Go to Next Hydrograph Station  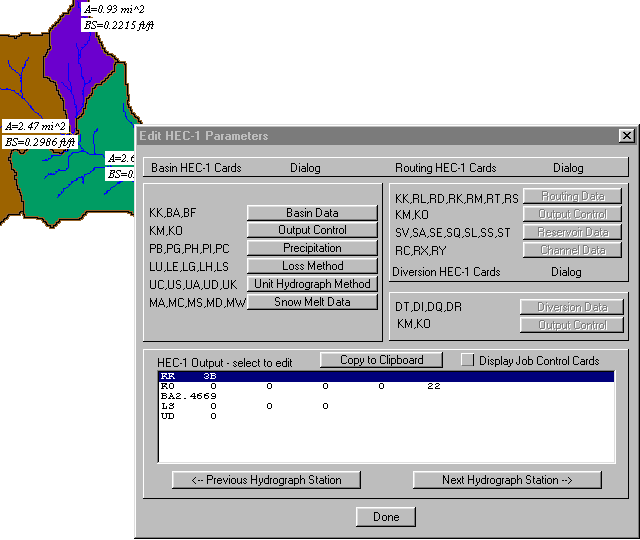(x=507, y=480)
